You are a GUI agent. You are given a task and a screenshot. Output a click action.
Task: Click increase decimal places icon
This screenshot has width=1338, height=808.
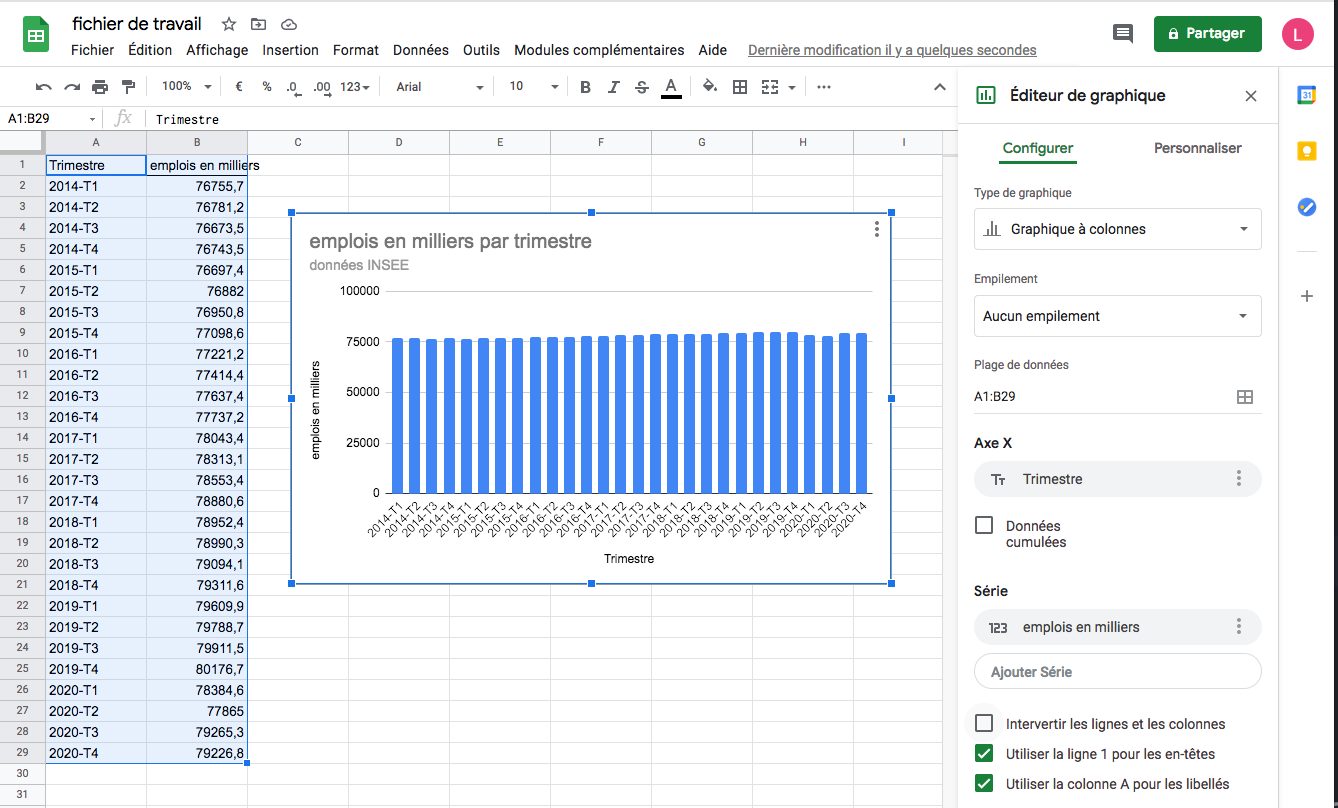click(x=322, y=87)
